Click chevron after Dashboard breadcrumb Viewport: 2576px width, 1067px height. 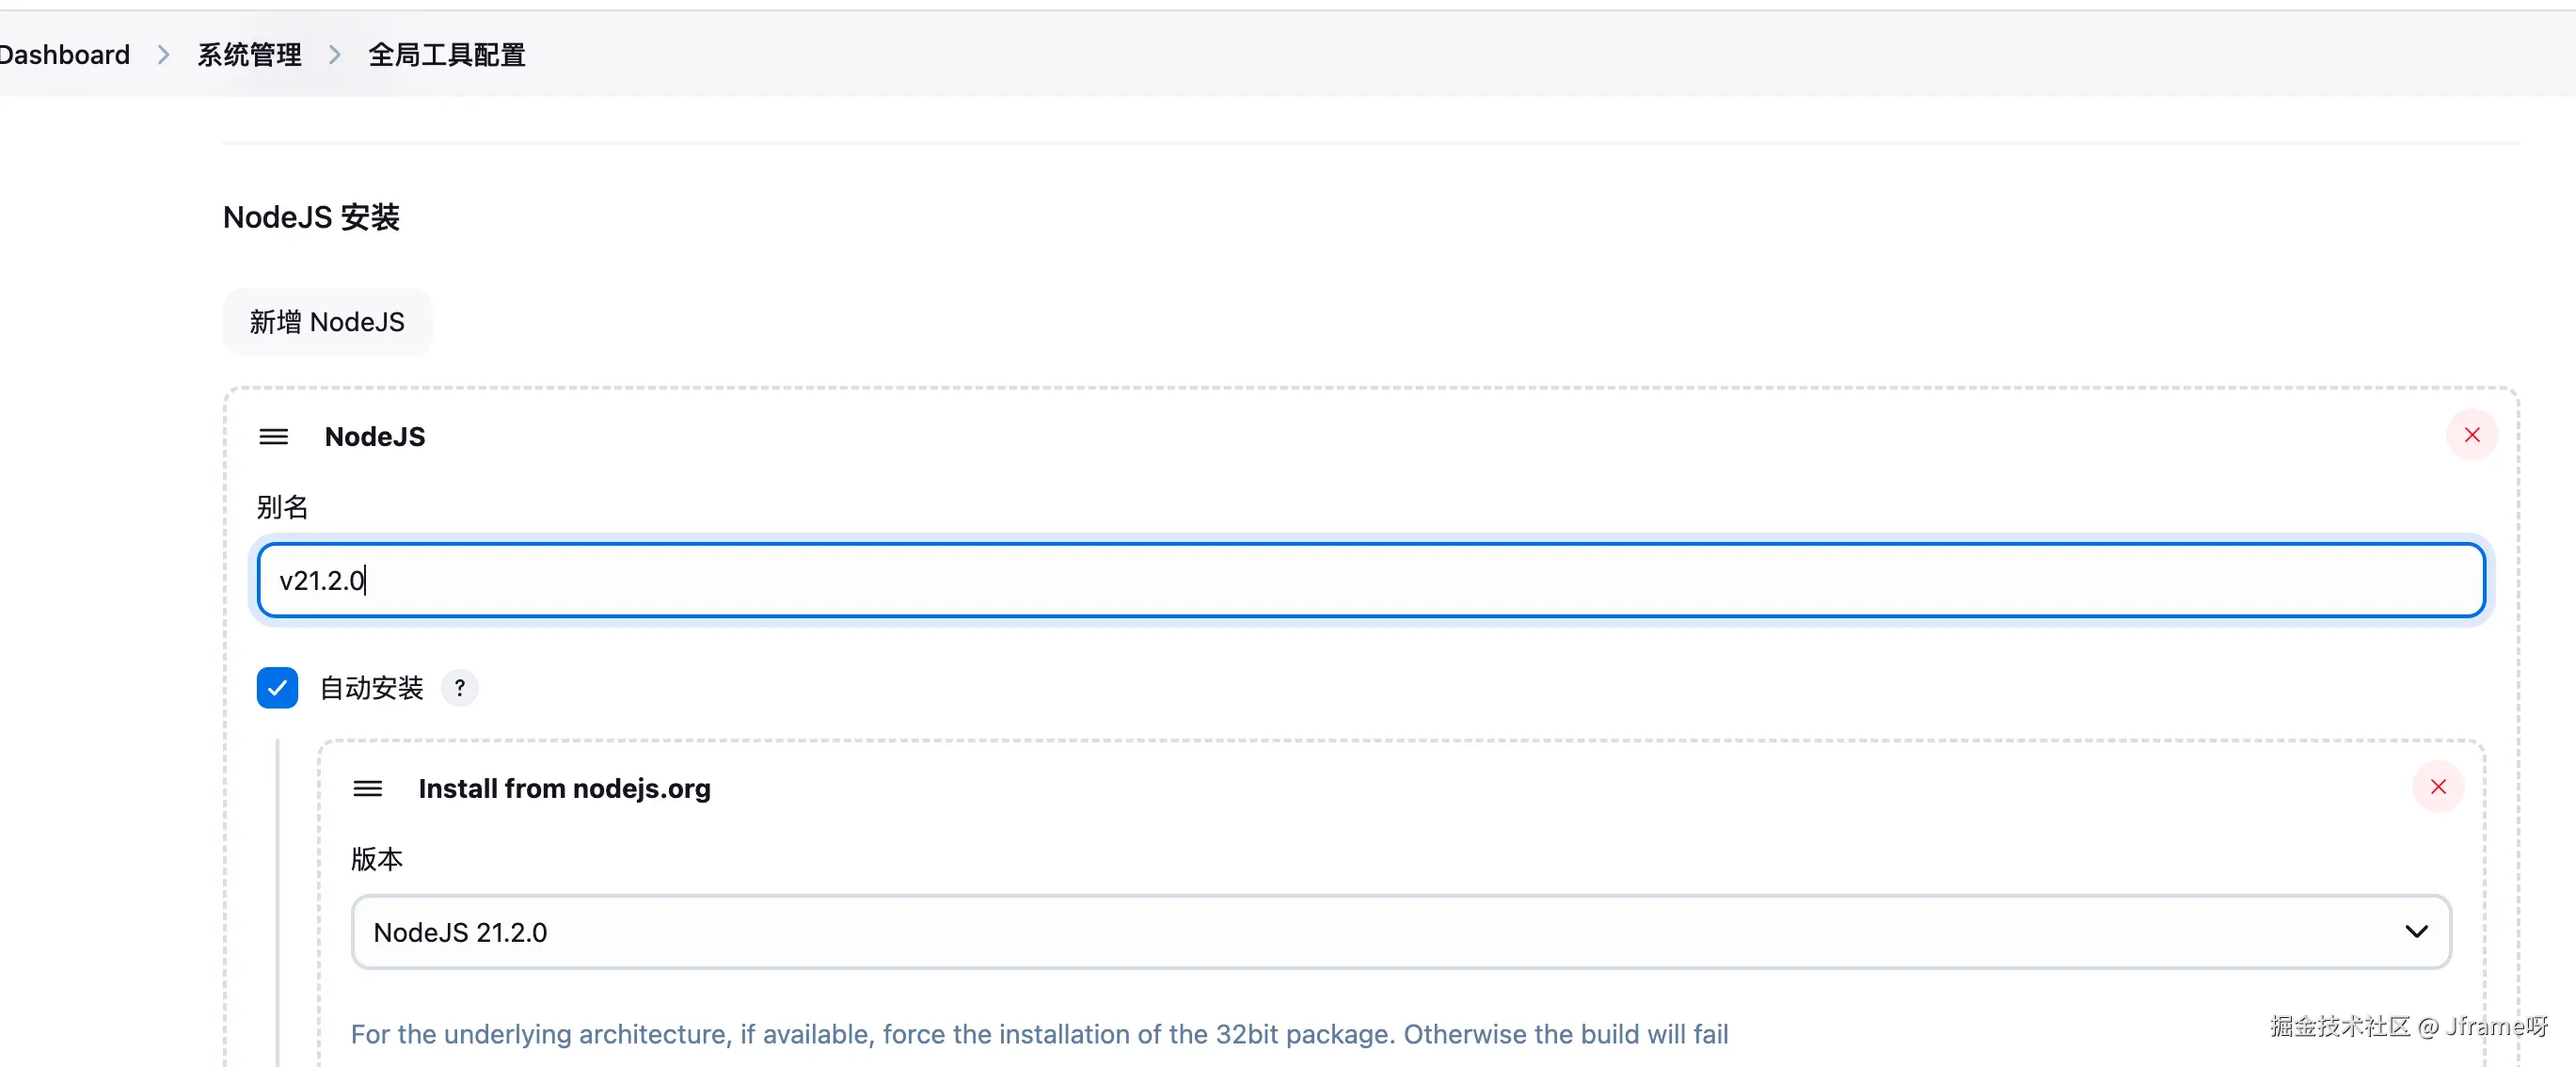[x=164, y=55]
